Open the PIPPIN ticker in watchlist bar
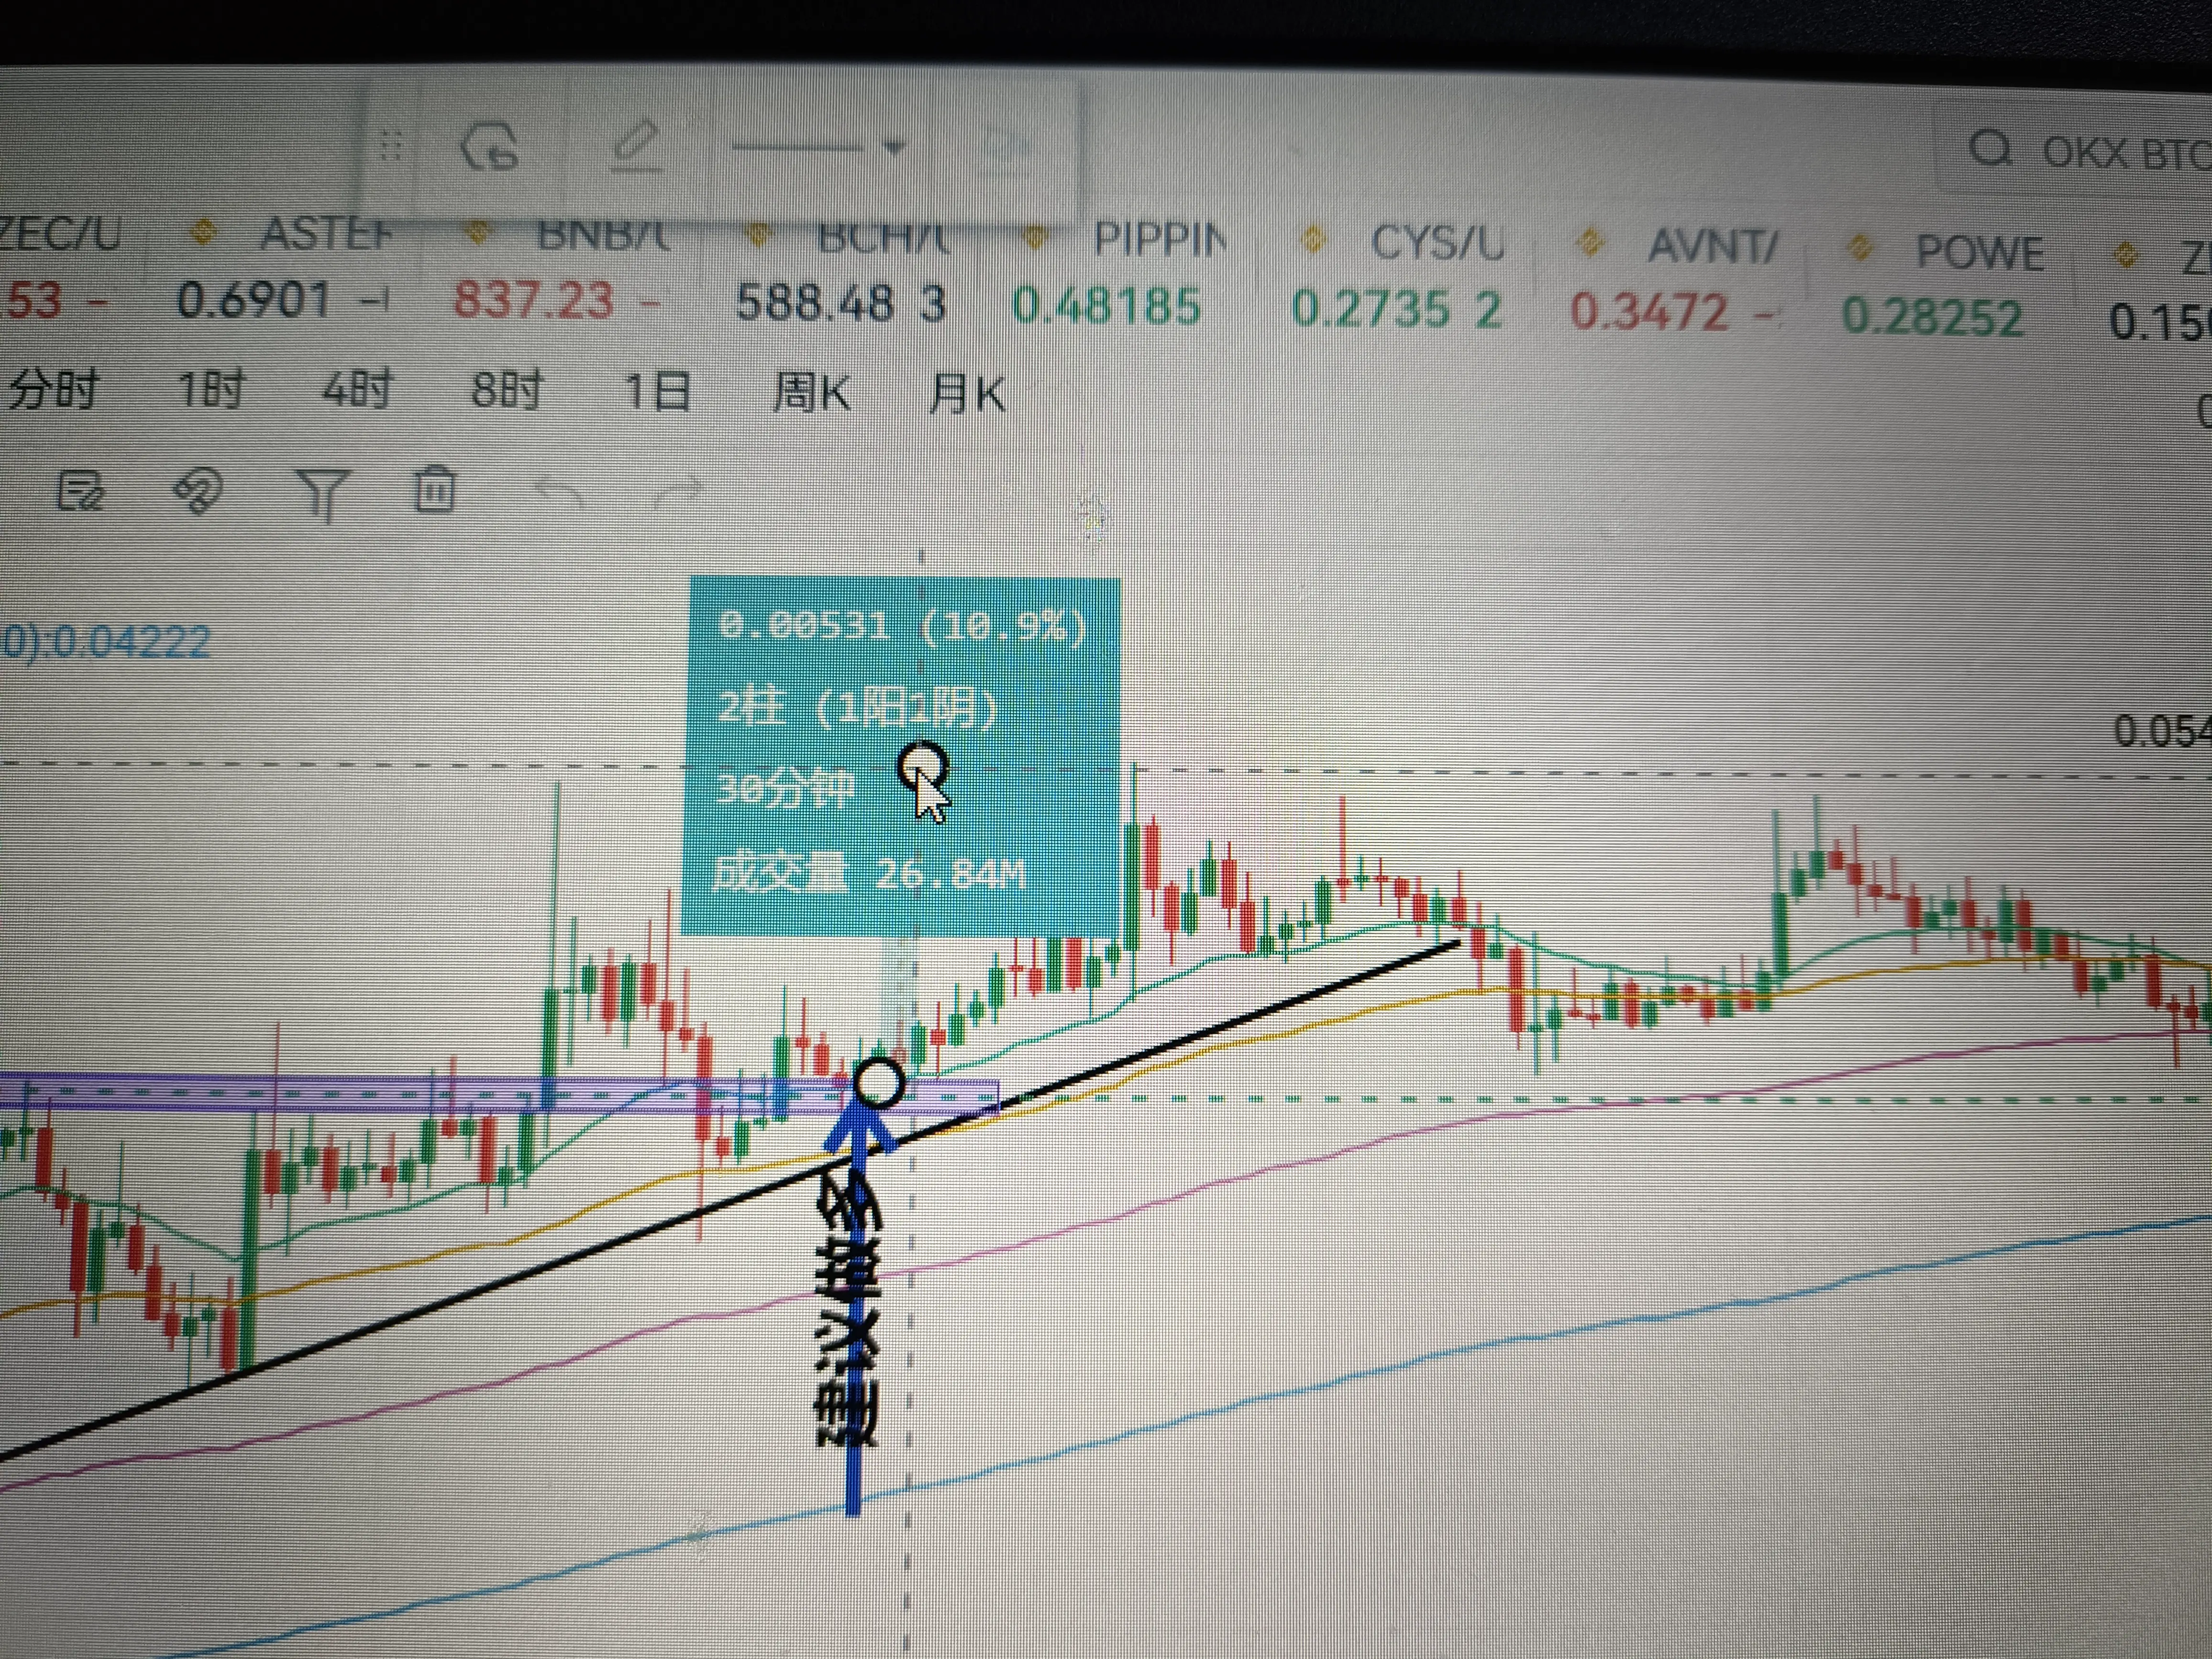 pyautogui.click(x=1158, y=240)
